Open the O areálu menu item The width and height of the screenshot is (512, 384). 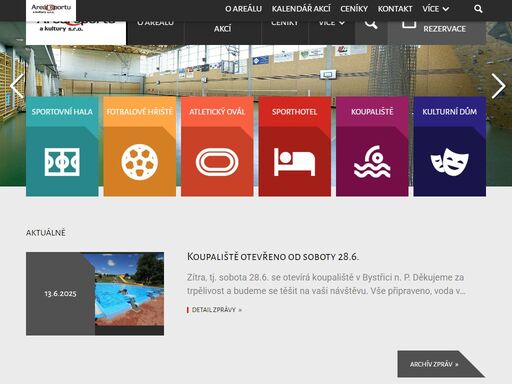click(x=243, y=9)
